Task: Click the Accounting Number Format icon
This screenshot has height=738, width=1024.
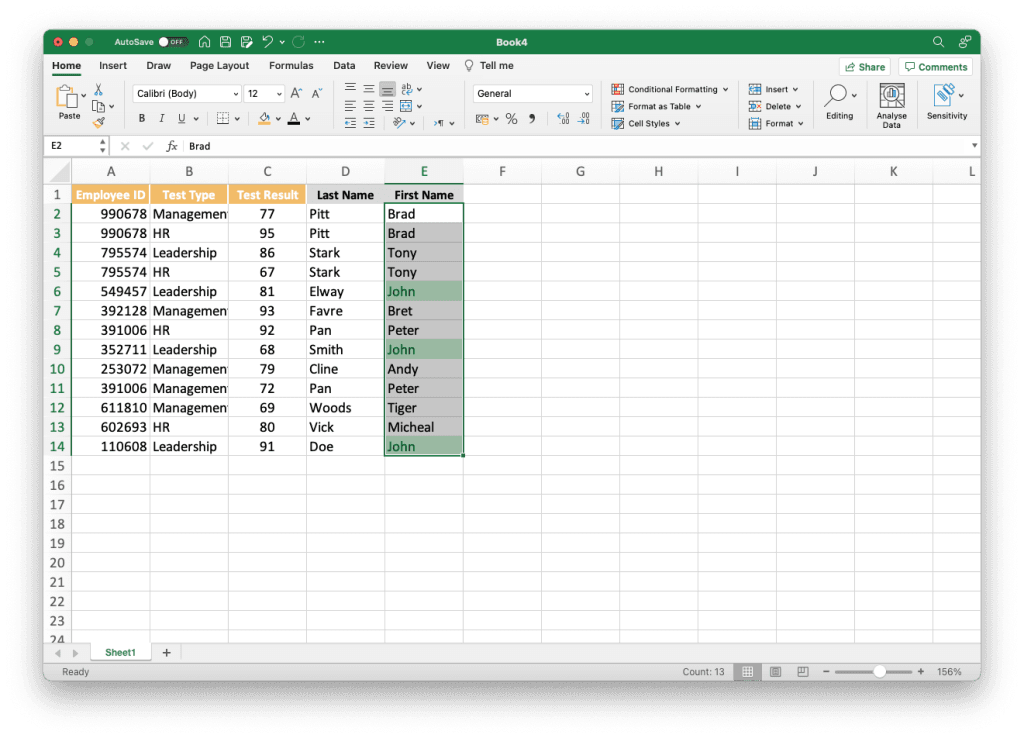Action: 483,119
